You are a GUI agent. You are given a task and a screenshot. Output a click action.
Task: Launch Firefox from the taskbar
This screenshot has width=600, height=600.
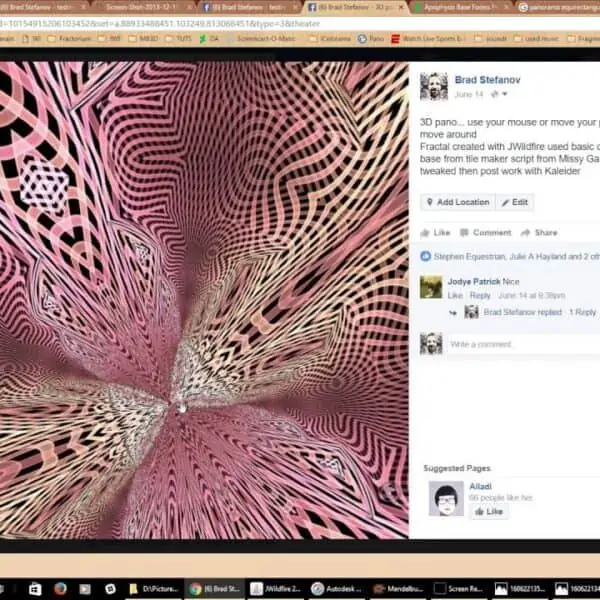click(x=60, y=589)
